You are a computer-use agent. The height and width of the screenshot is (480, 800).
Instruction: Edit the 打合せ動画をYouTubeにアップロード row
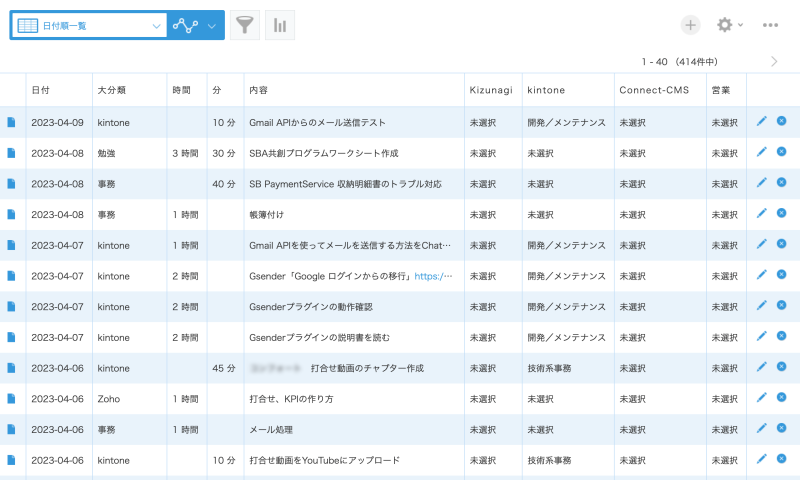click(x=761, y=459)
